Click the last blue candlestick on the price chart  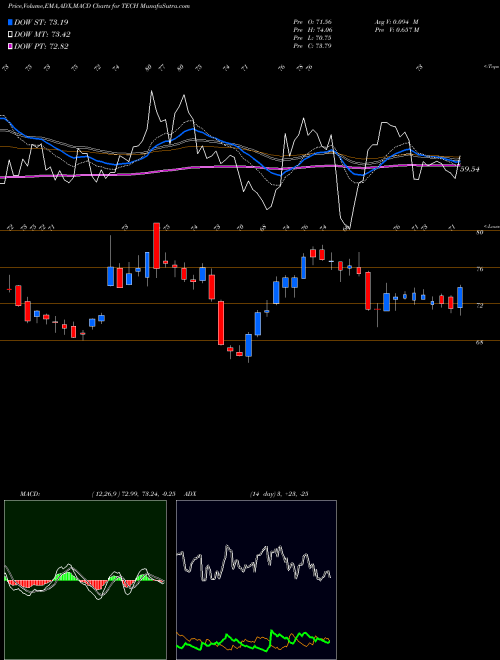[460, 298]
